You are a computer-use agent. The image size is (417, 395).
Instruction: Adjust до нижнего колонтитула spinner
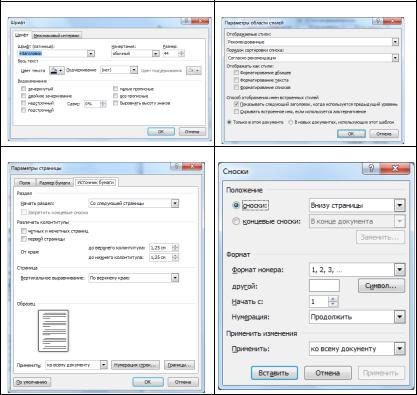[175, 257]
